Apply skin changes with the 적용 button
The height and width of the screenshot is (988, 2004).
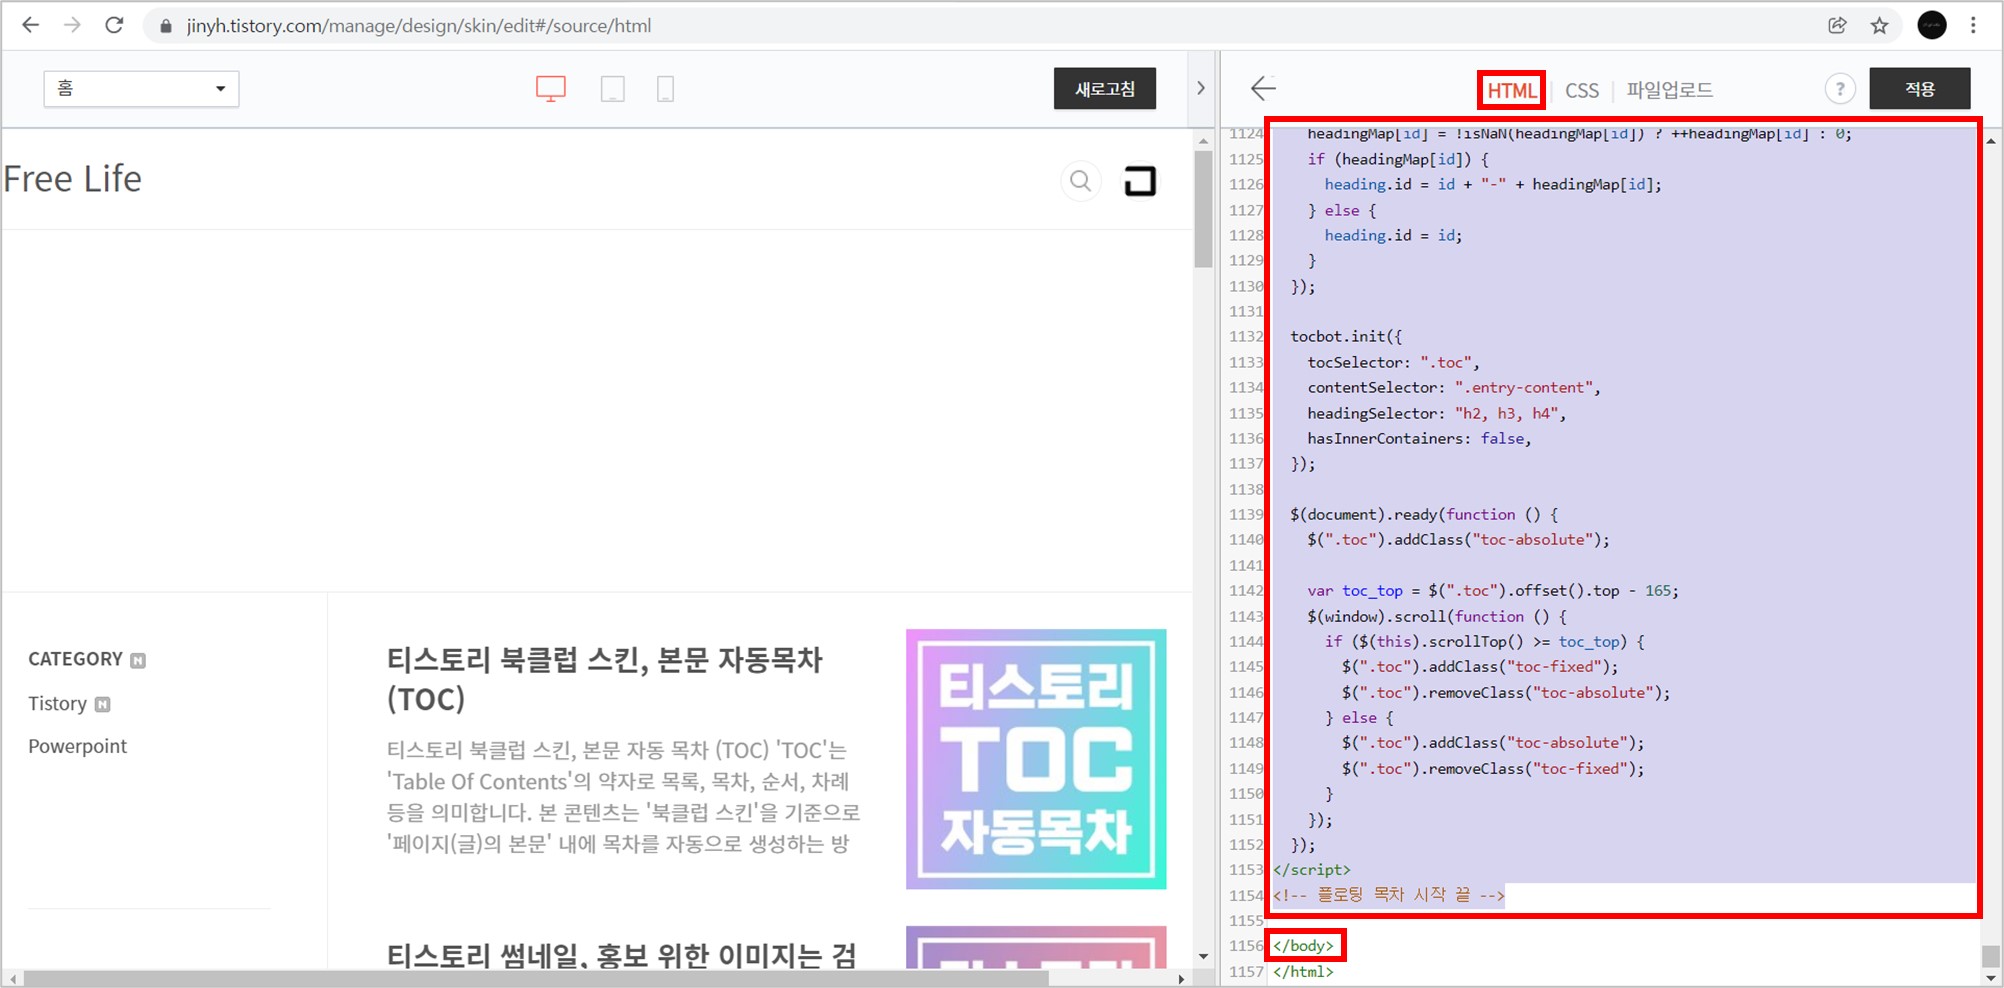[1919, 88]
